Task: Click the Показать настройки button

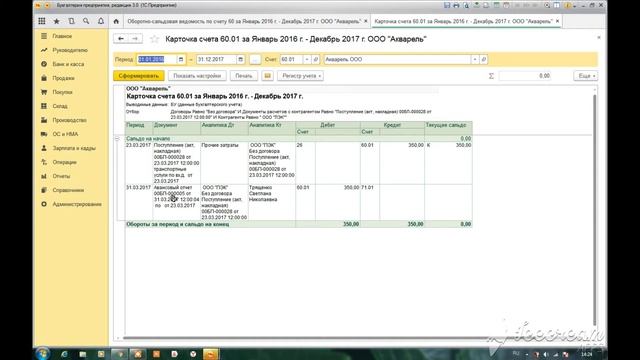Action: [x=197, y=76]
